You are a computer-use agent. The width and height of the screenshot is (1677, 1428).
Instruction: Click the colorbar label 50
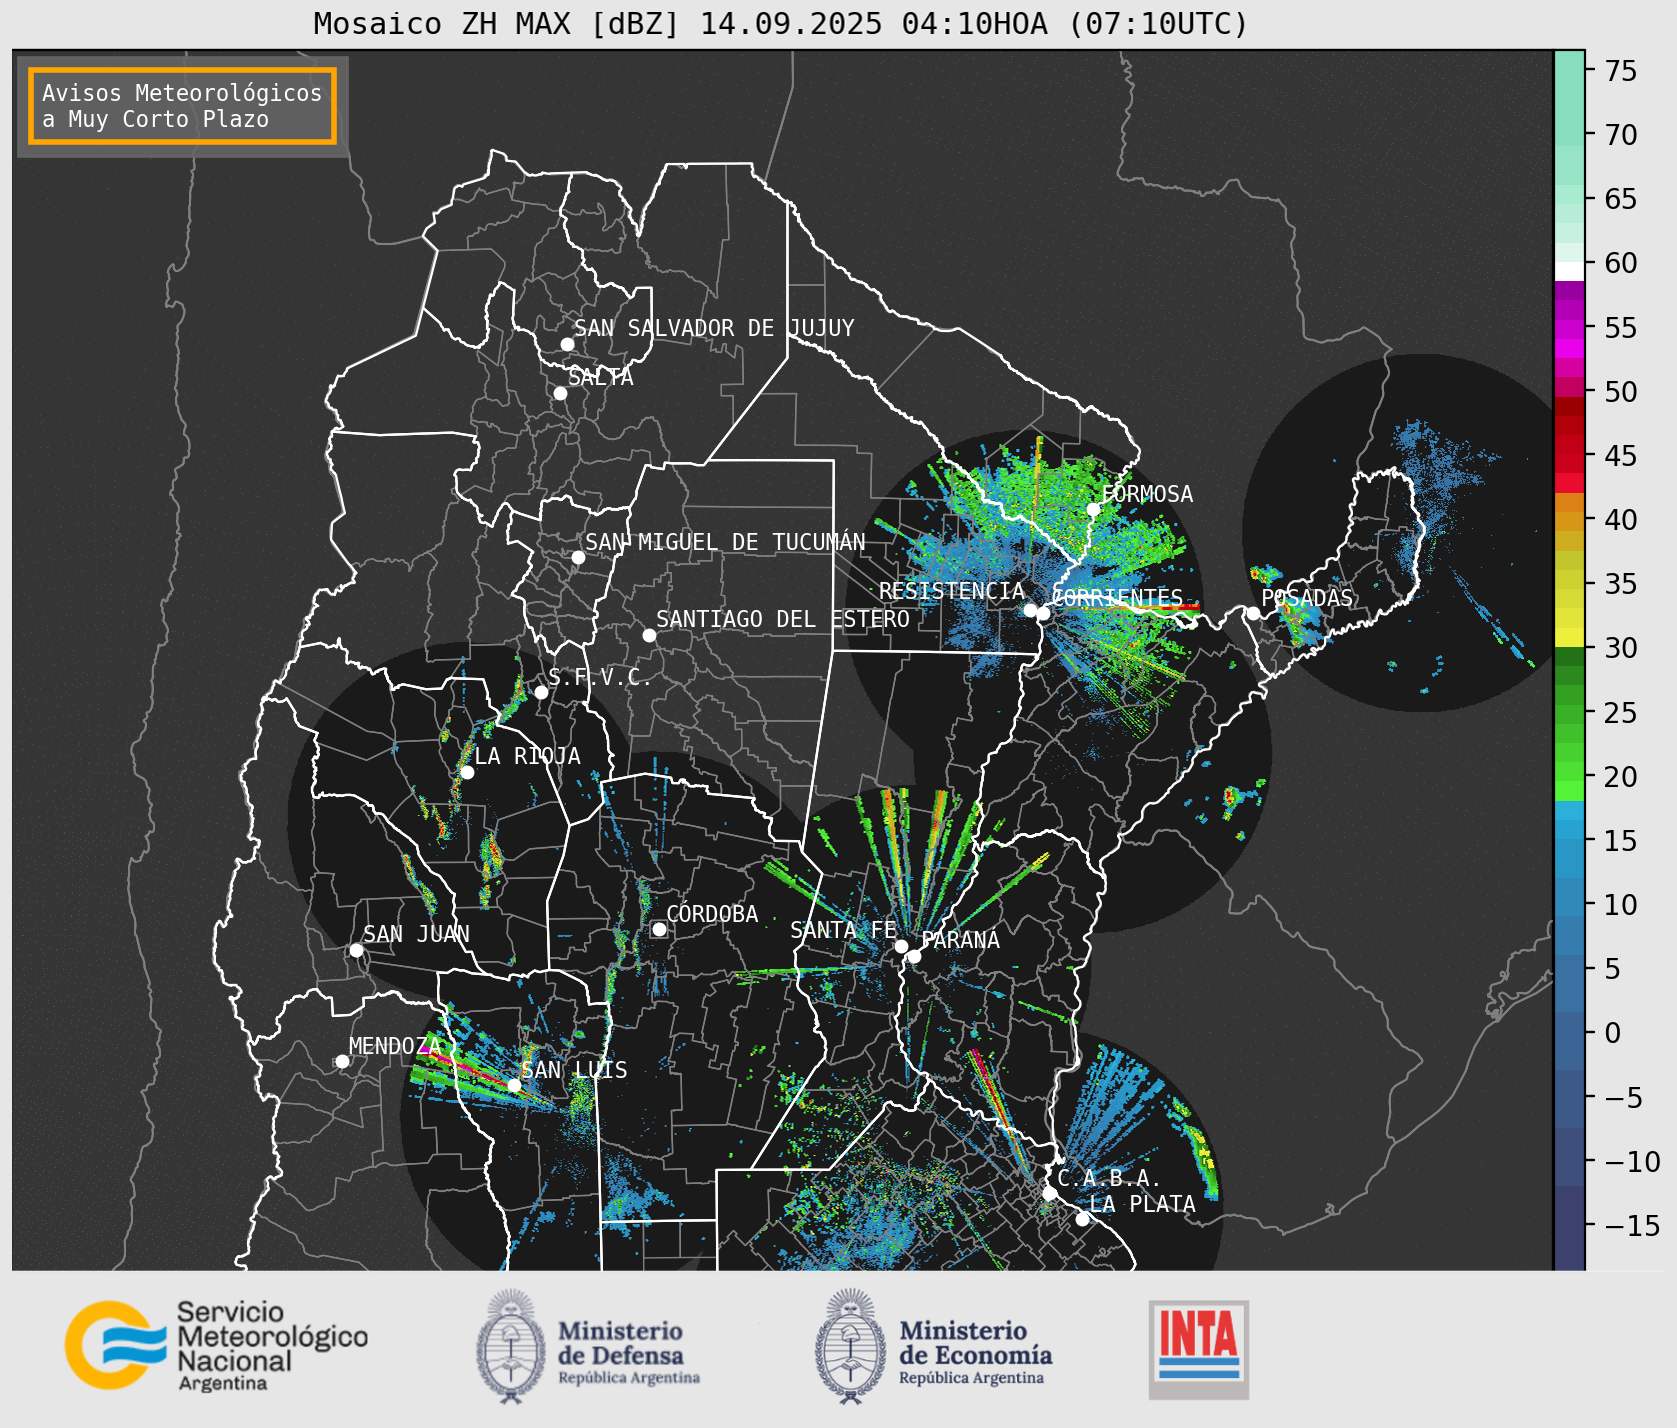click(1621, 392)
